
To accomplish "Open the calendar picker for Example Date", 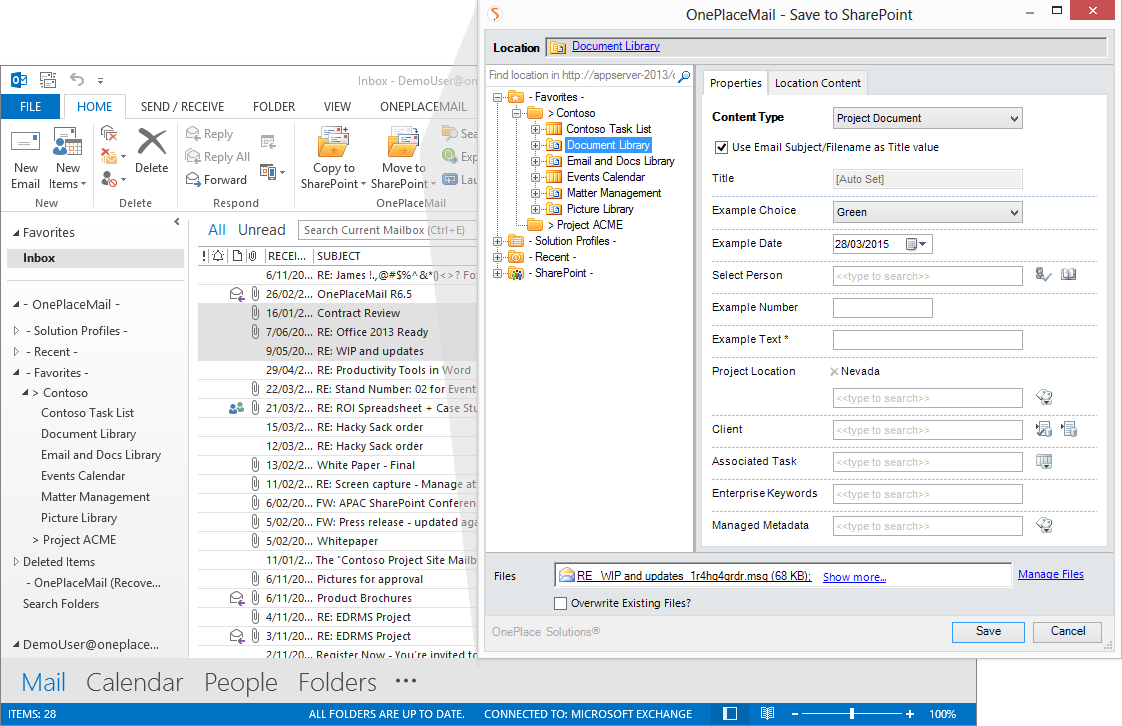I will coord(916,244).
